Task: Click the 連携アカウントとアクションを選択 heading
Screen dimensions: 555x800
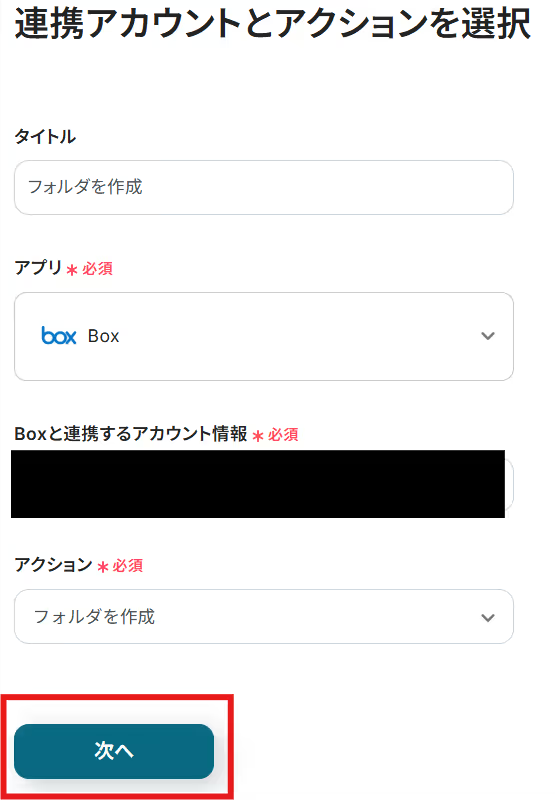Action: point(272,23)
